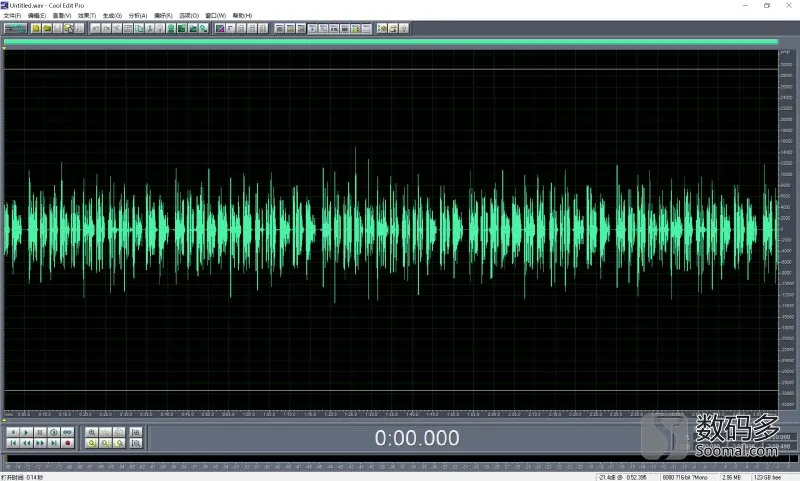Image resolution: width=800 pixels, height=481 pixels.
Task: Click the Zoom Out horizontally icon
Action: [x=105, y=433]
